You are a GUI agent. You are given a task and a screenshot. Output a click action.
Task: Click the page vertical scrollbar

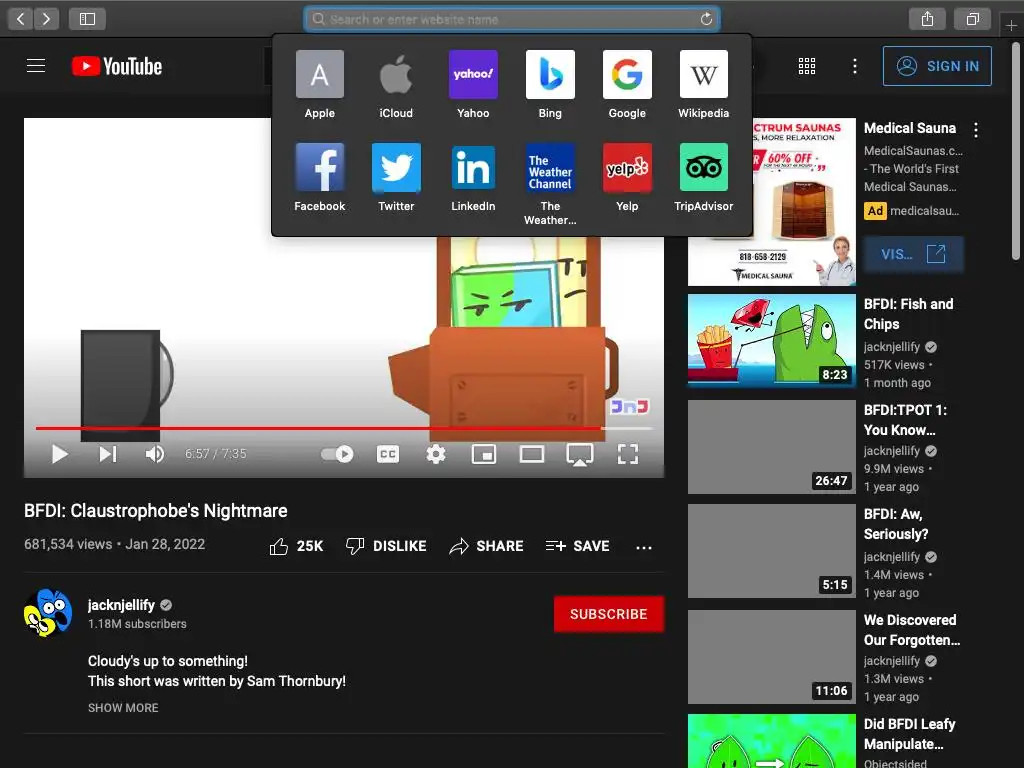pyautogui.click(x=1016, y=152)
